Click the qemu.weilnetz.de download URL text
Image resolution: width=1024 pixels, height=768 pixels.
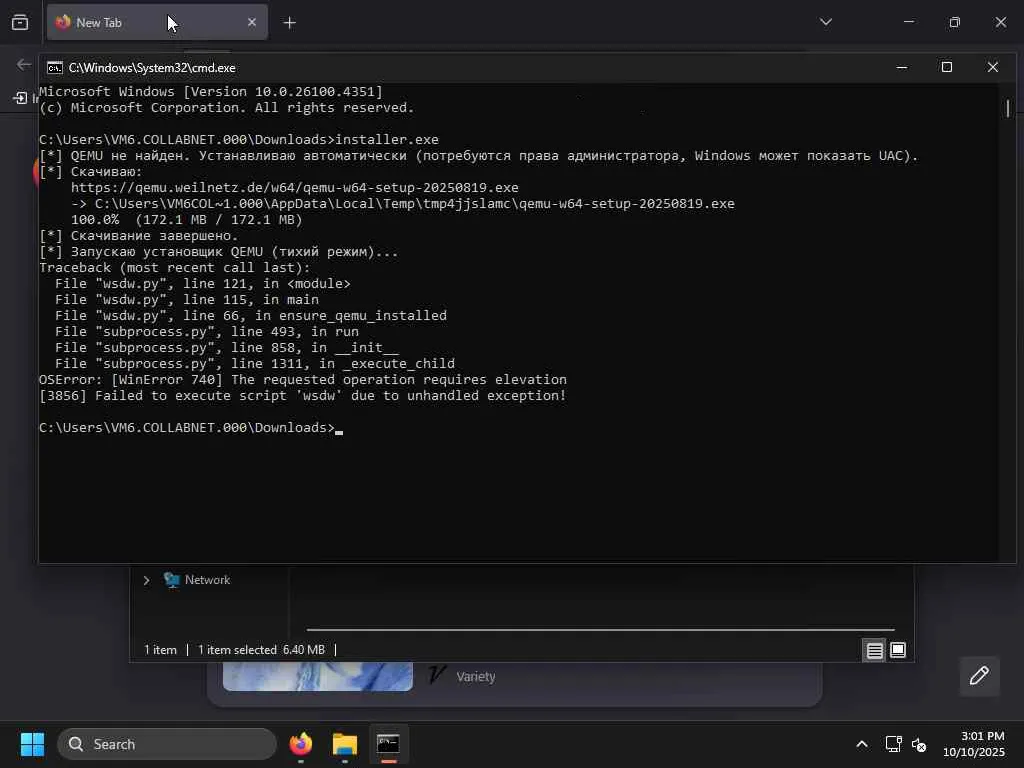(x=295, y=187)
